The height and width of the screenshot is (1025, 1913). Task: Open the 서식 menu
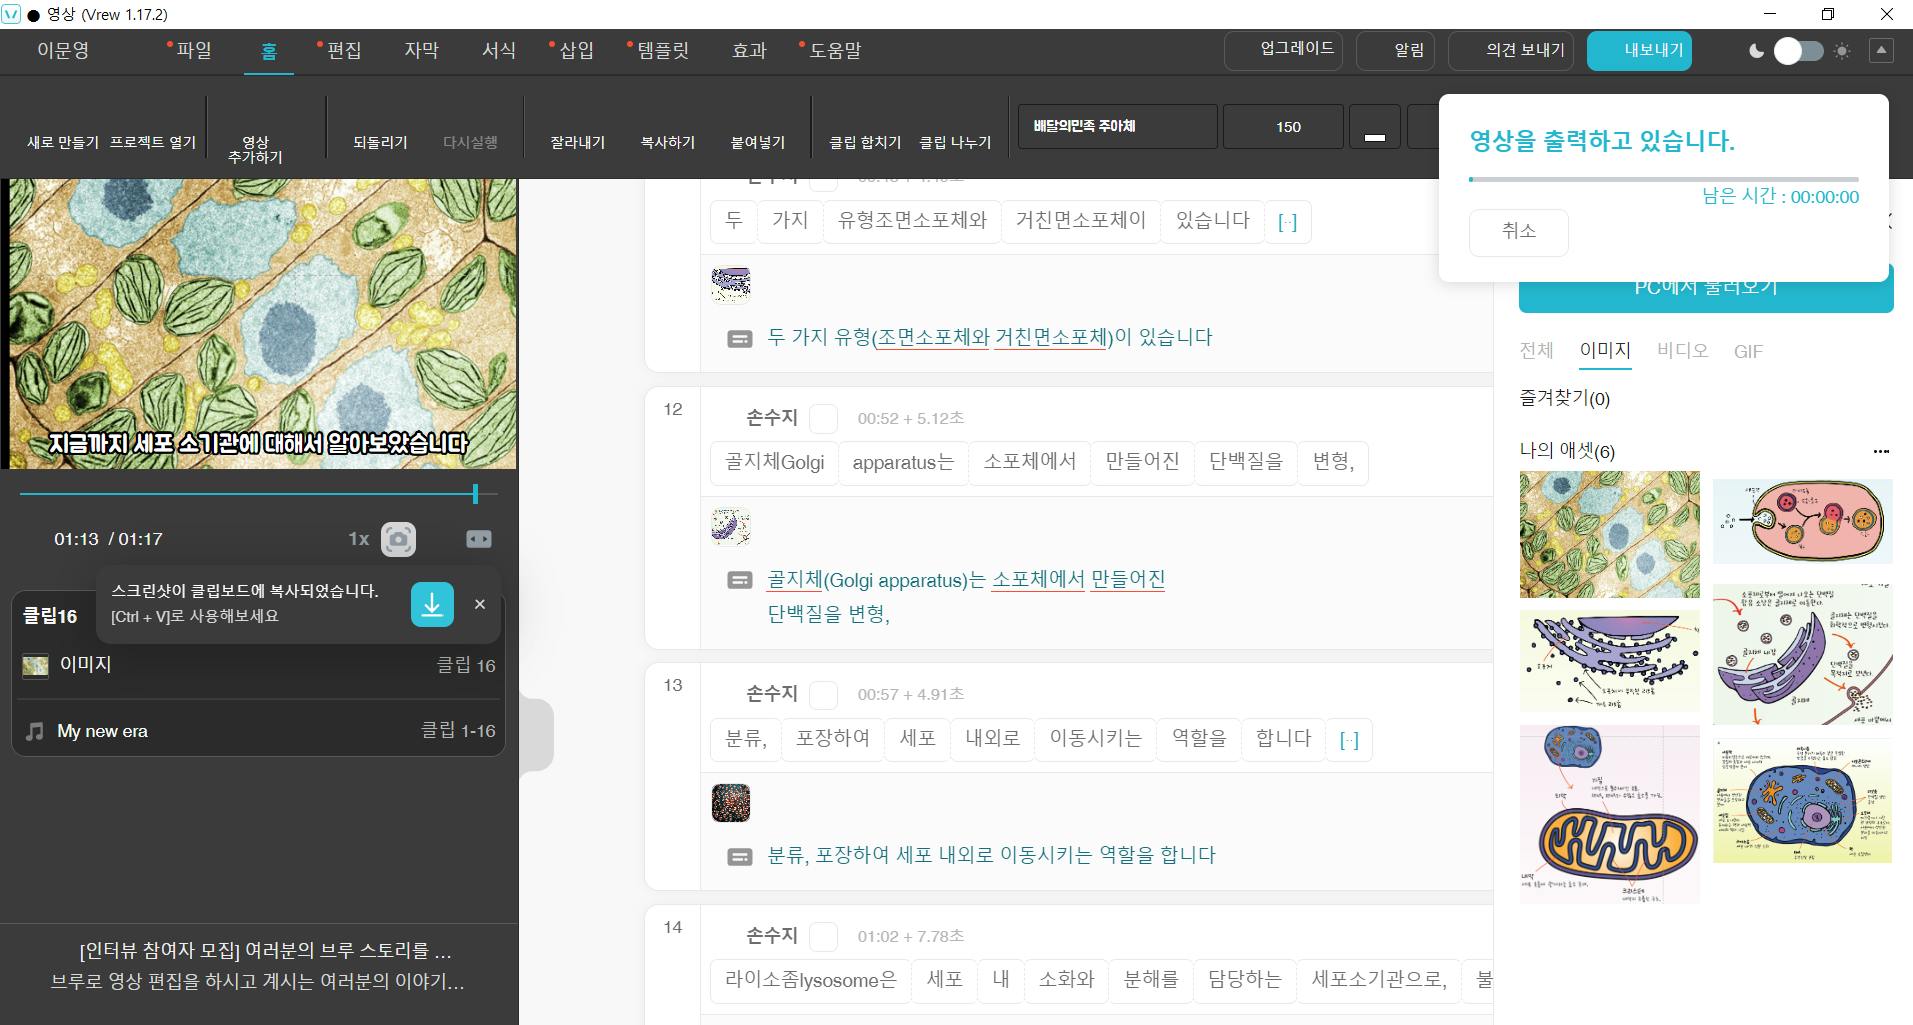(x=499, y=51)
